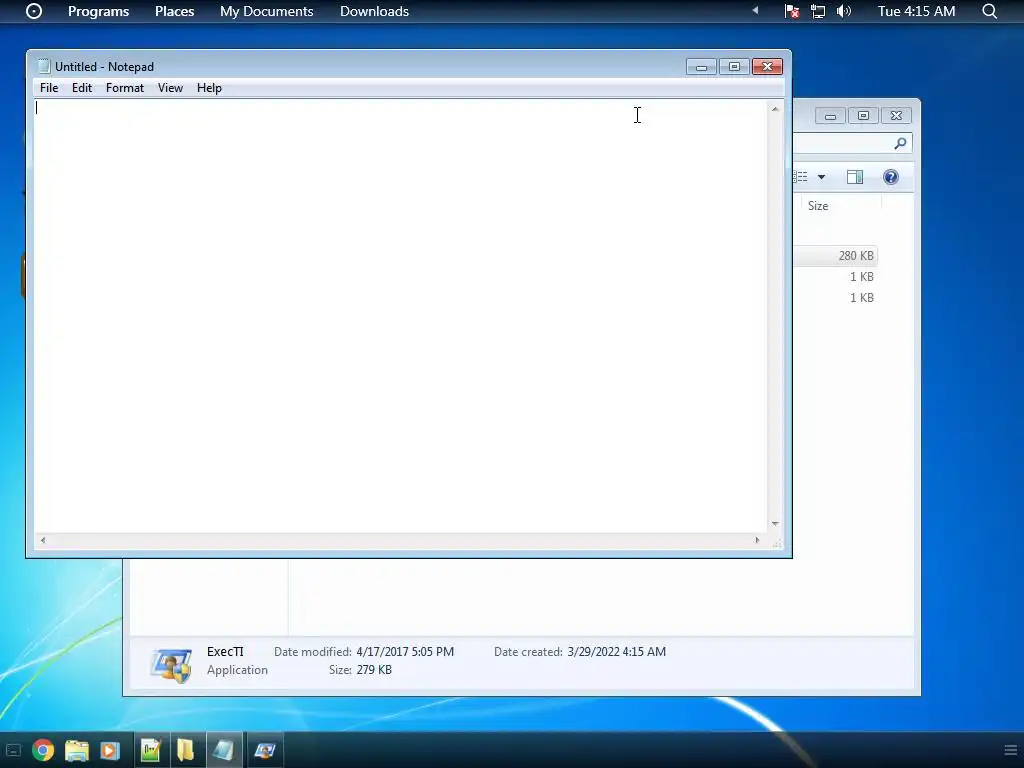The width and height of the screenshot is (1024, 768).
Task: Maximize the Explorer window behind Notepad
Action: click(x=863, y=116)
